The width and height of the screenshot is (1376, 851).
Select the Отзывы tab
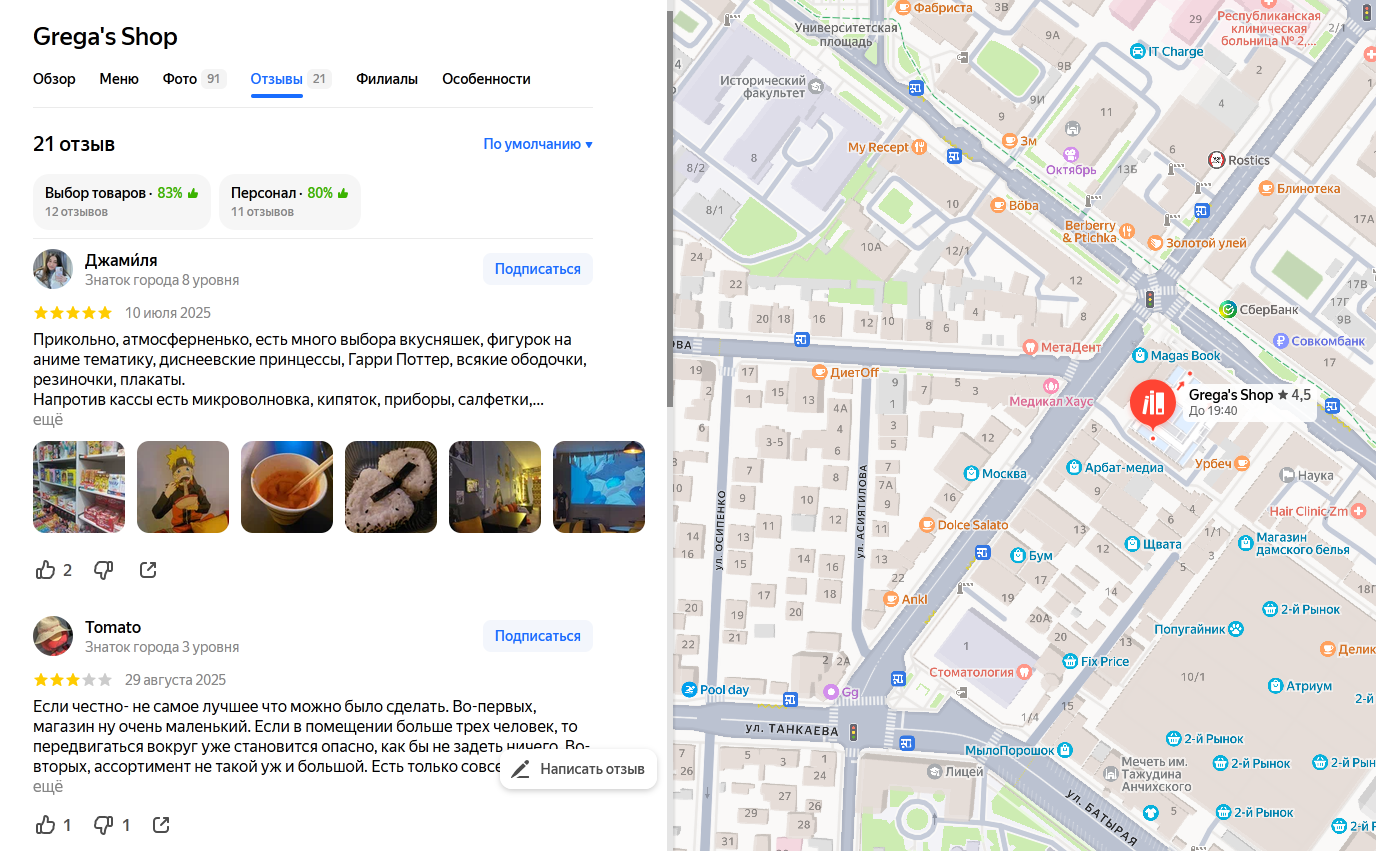point(291,79)
